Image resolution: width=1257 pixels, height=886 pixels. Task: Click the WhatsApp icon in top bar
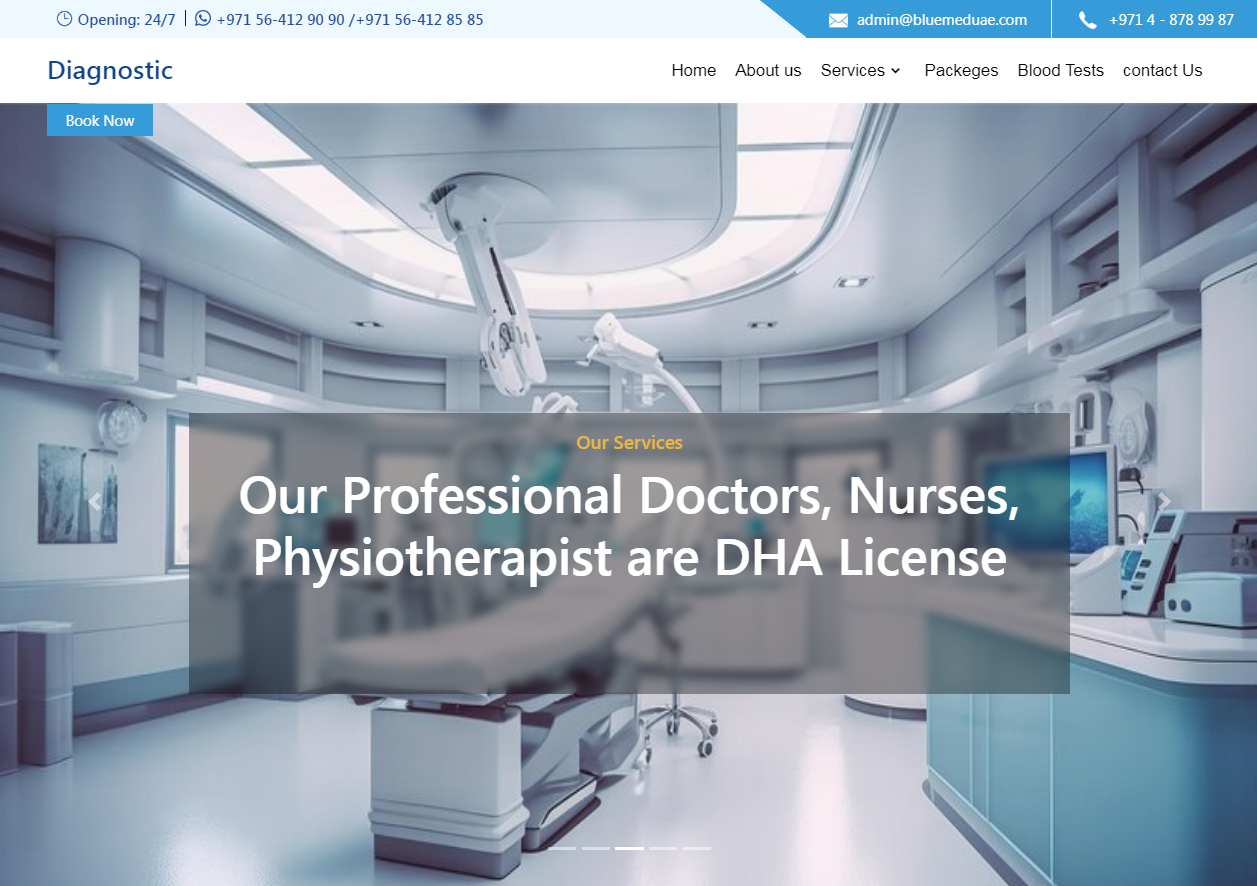pos(203,18)
